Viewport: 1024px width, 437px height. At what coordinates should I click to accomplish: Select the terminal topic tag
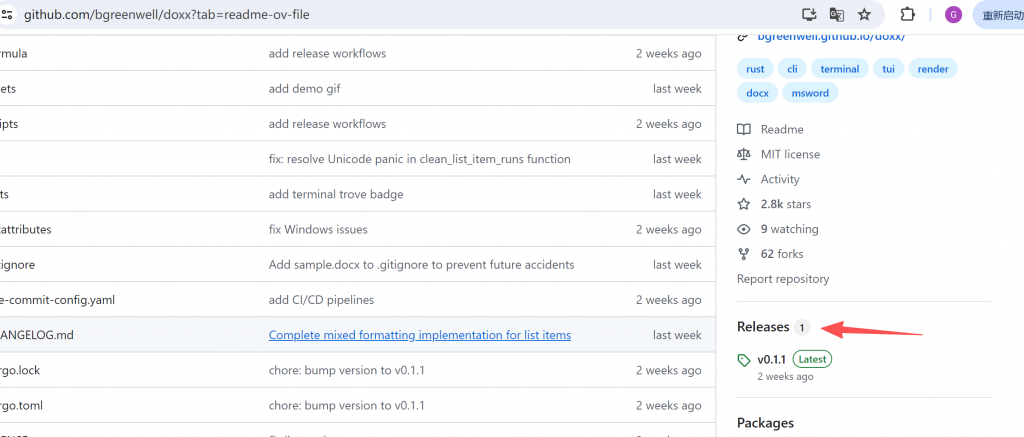coord(839,69)
